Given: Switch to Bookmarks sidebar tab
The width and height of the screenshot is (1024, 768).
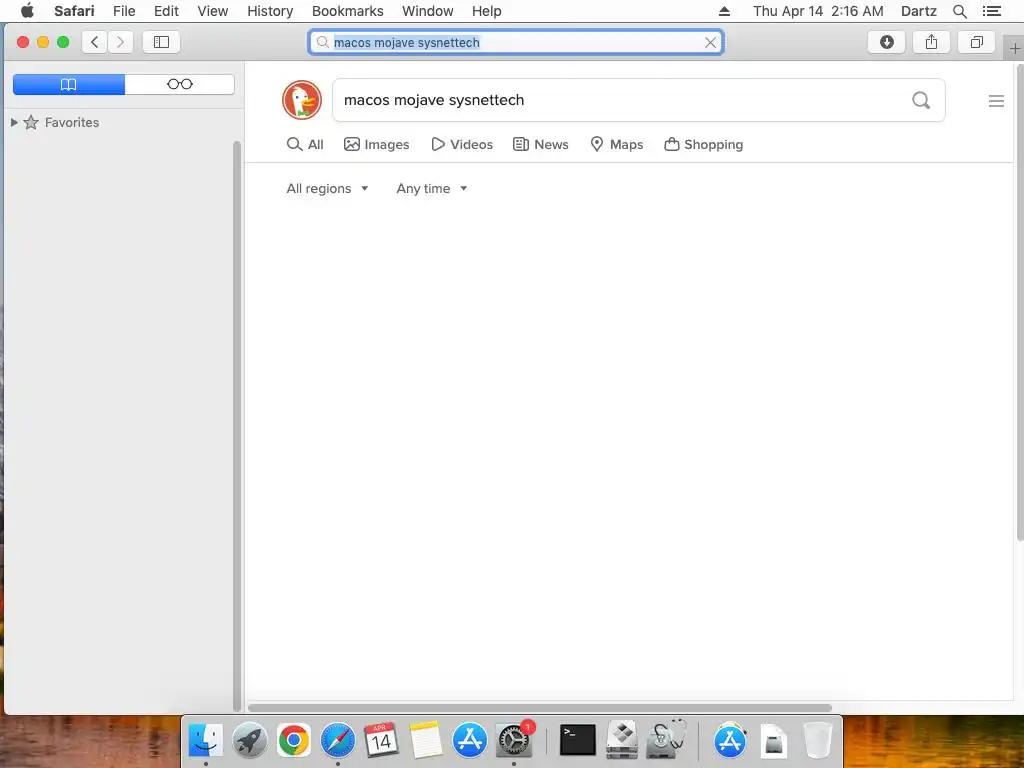Looking at the screenshot, I should click(69, 84).
